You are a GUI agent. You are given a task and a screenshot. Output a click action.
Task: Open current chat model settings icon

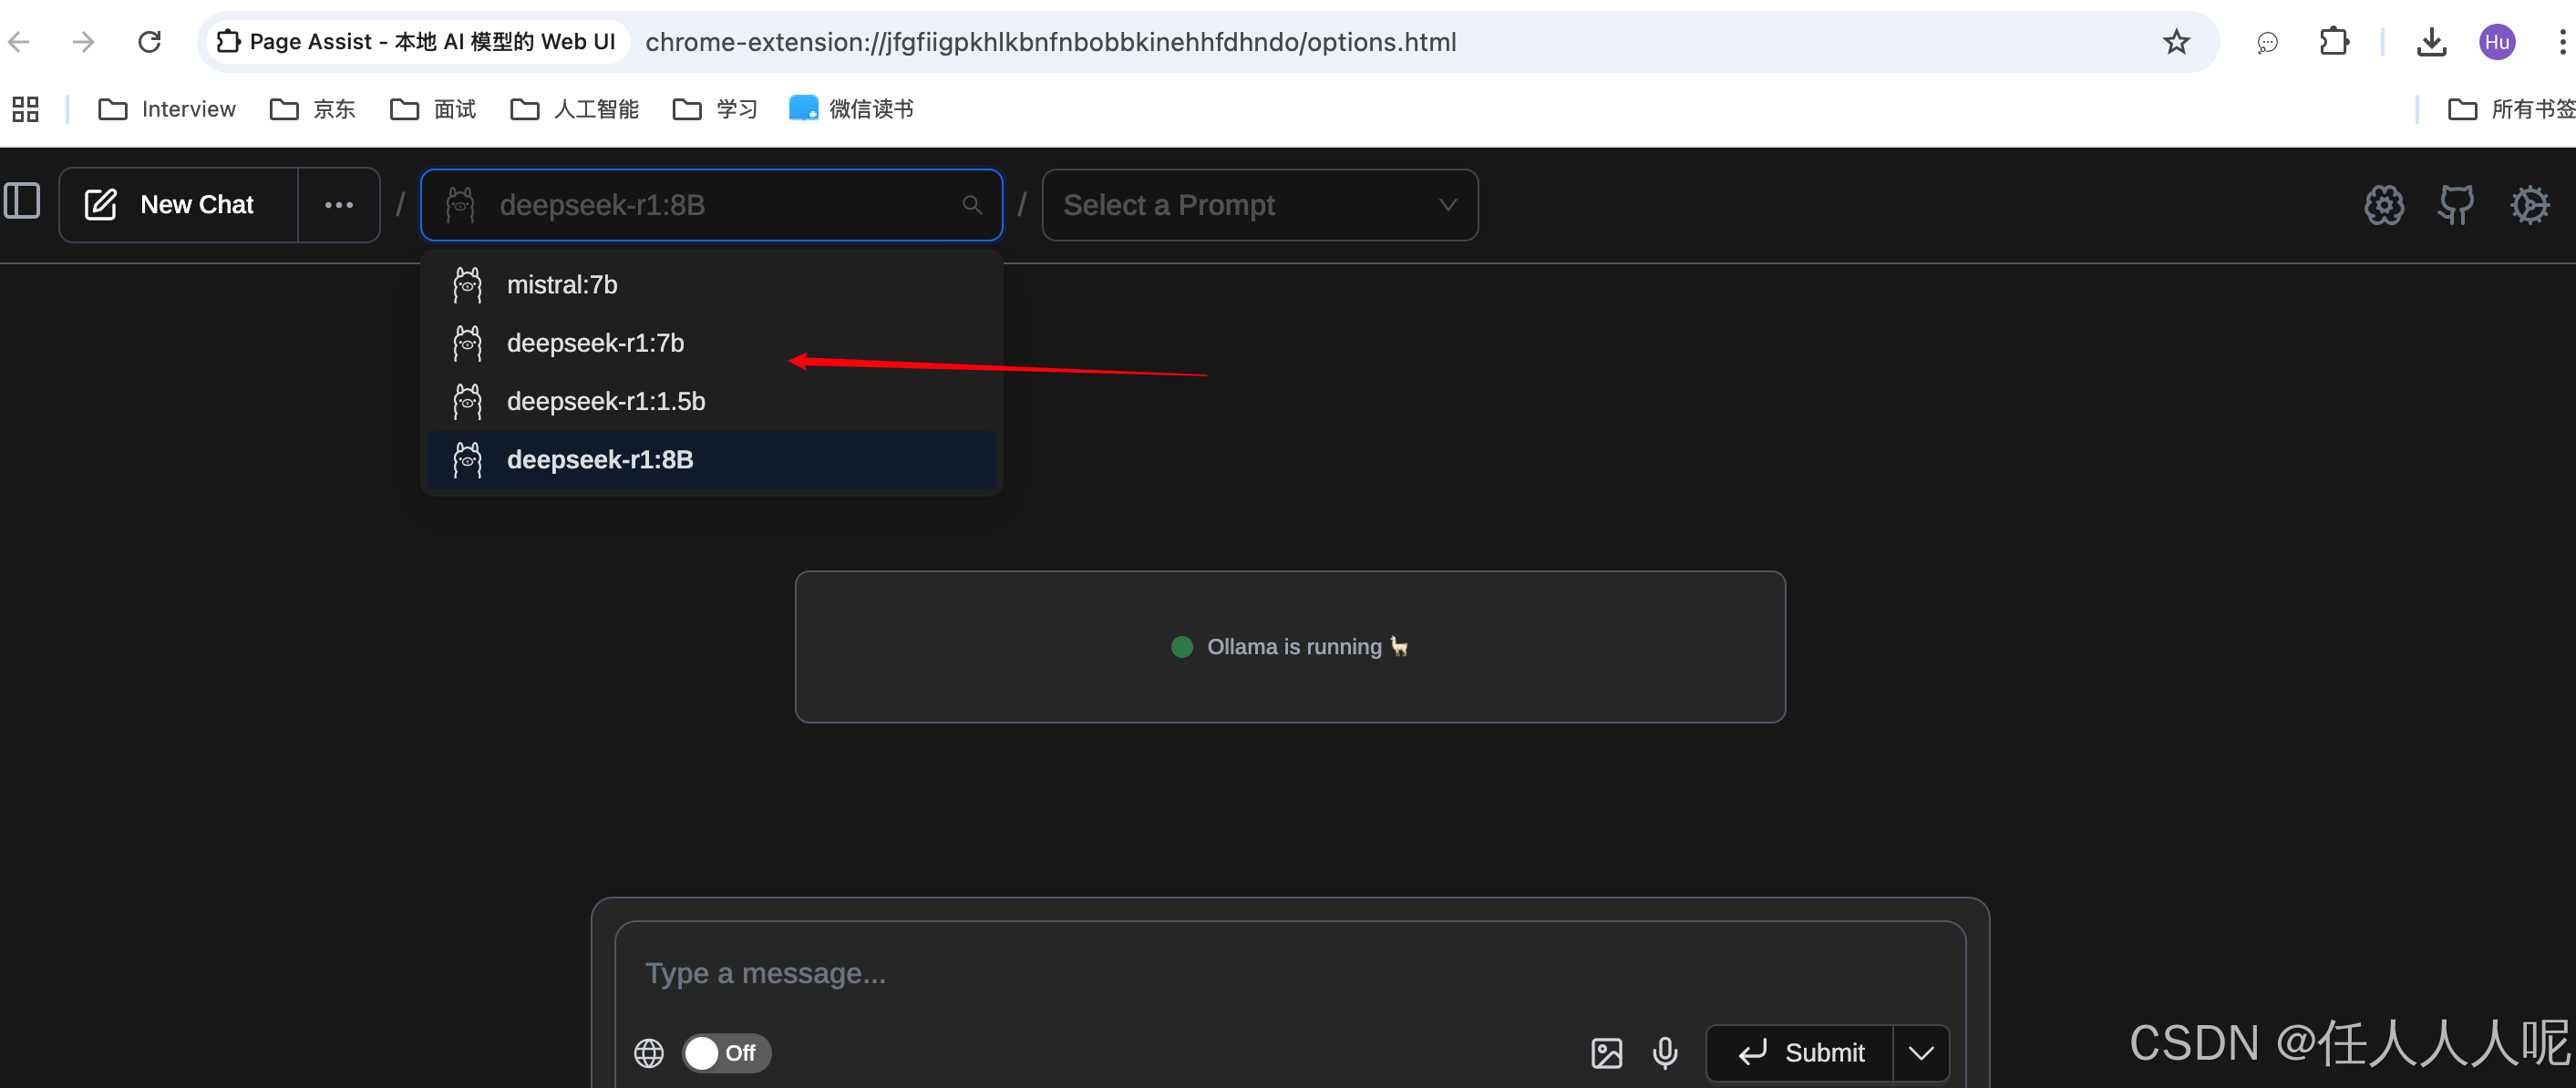(2384, 205)
